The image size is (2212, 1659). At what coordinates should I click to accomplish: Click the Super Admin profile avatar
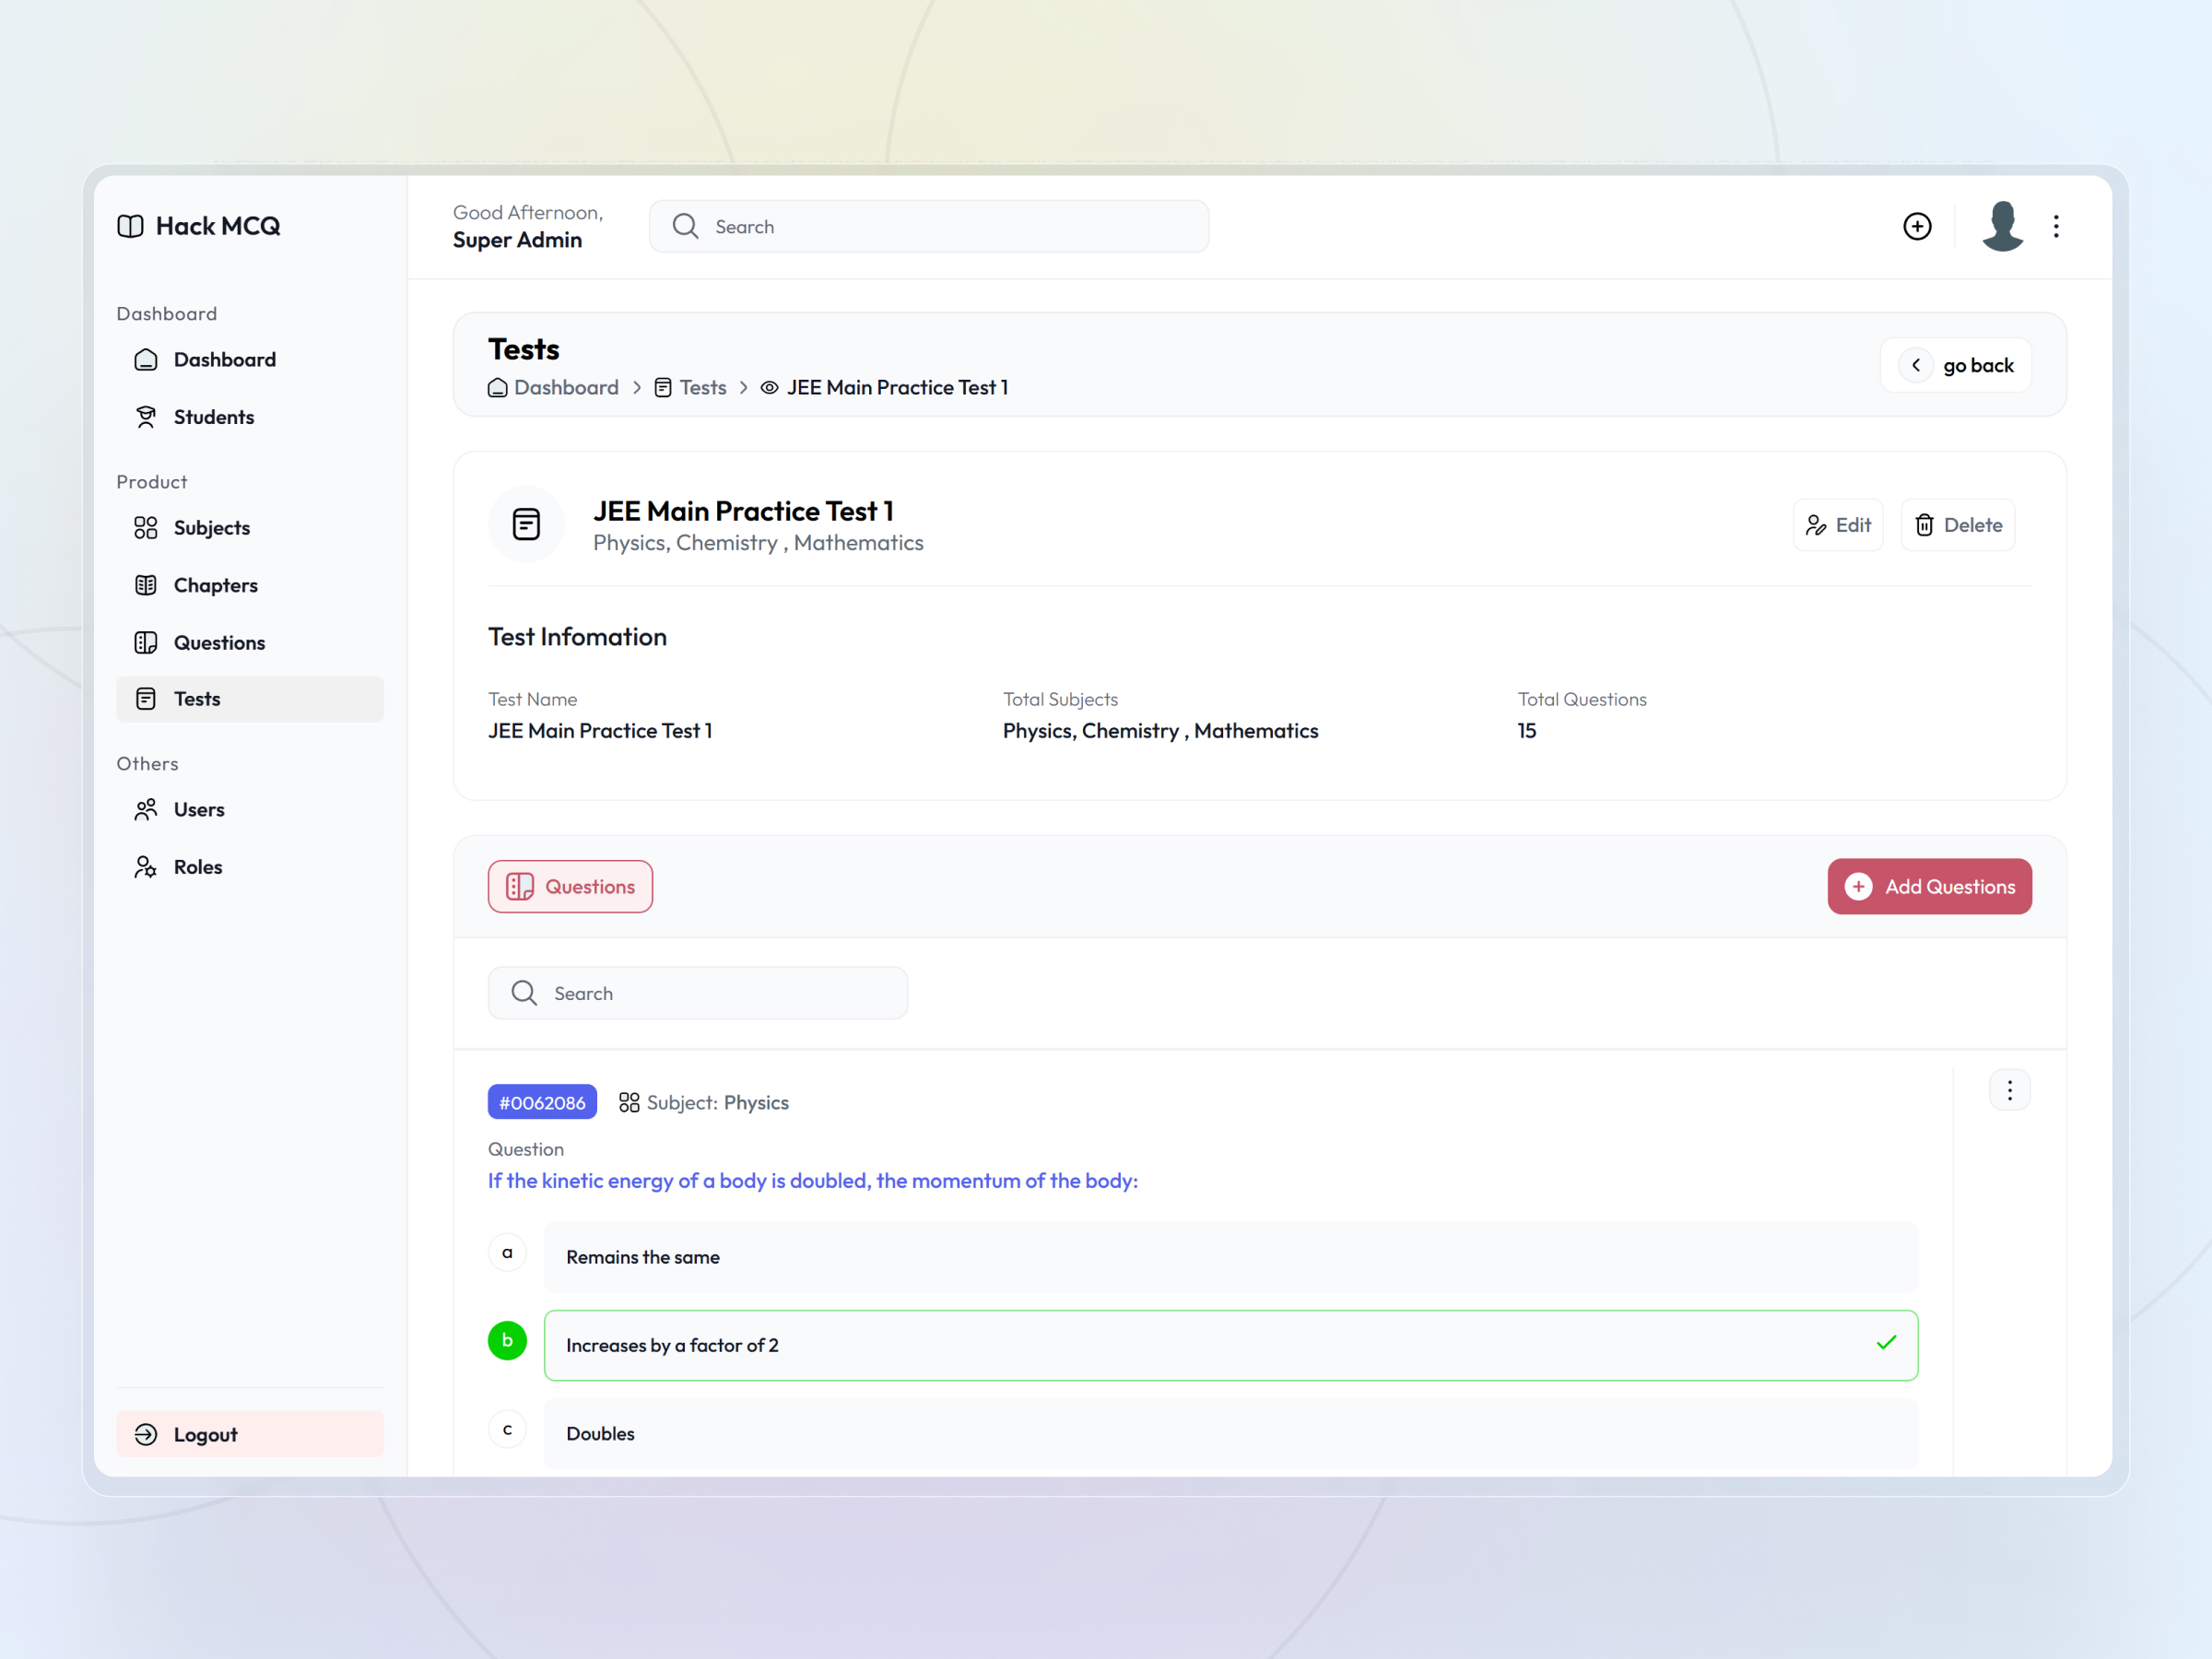pyautogui.click(x=2002, y=226)
